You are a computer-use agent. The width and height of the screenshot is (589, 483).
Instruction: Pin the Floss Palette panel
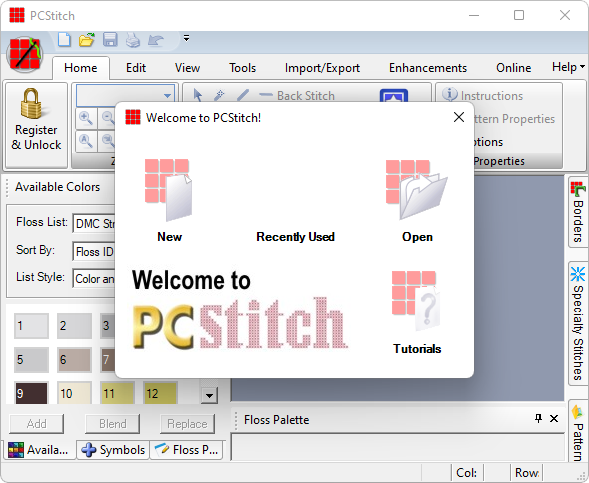[538, 418]
